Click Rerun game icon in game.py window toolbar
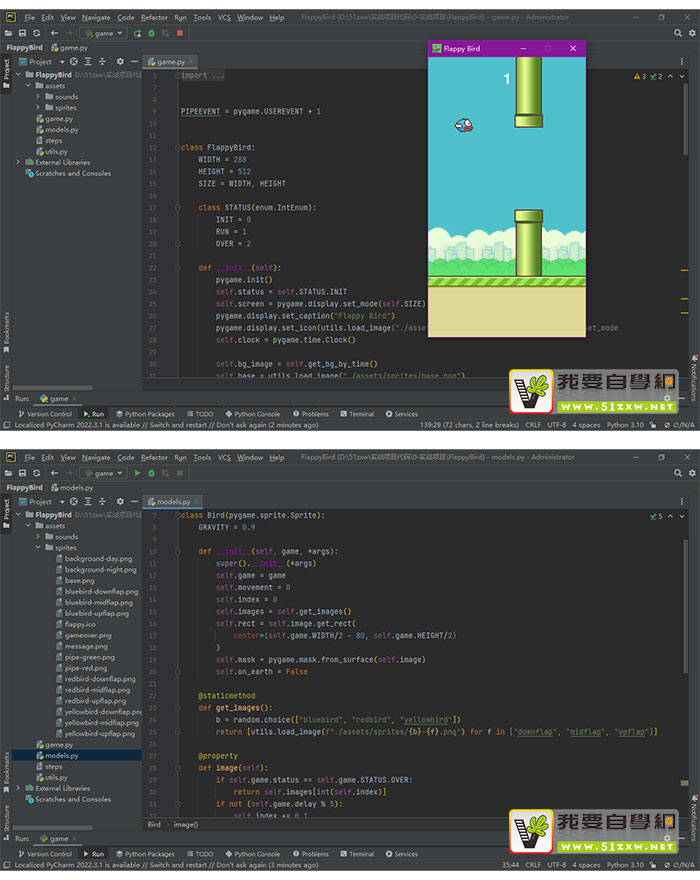This screenshot has width=700, height=880. click(x=138, y=33)
